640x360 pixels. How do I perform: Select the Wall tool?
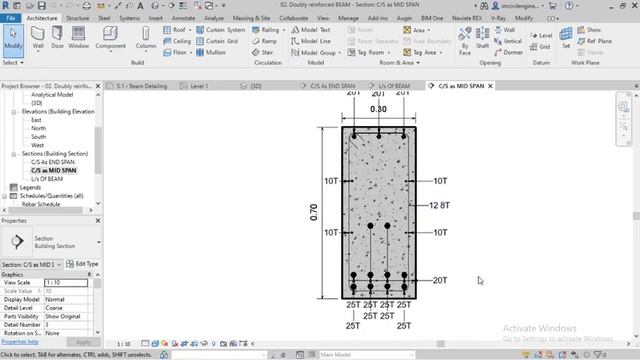coord(38,38)
